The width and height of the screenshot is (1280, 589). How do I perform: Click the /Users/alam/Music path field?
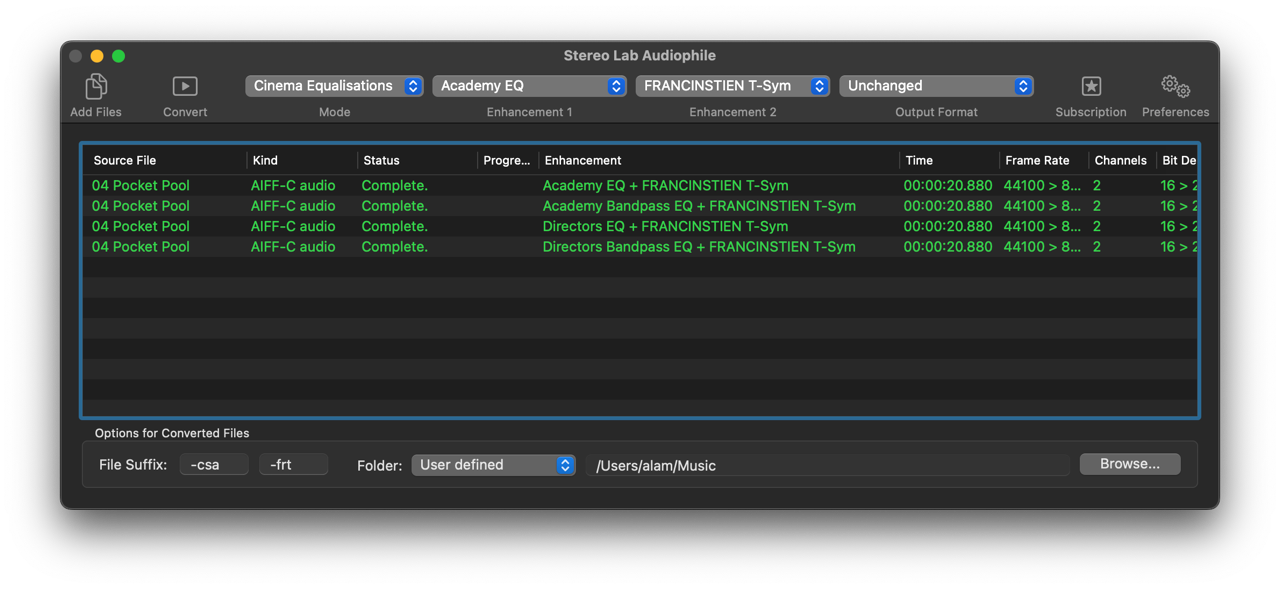(x=830, y=465)
